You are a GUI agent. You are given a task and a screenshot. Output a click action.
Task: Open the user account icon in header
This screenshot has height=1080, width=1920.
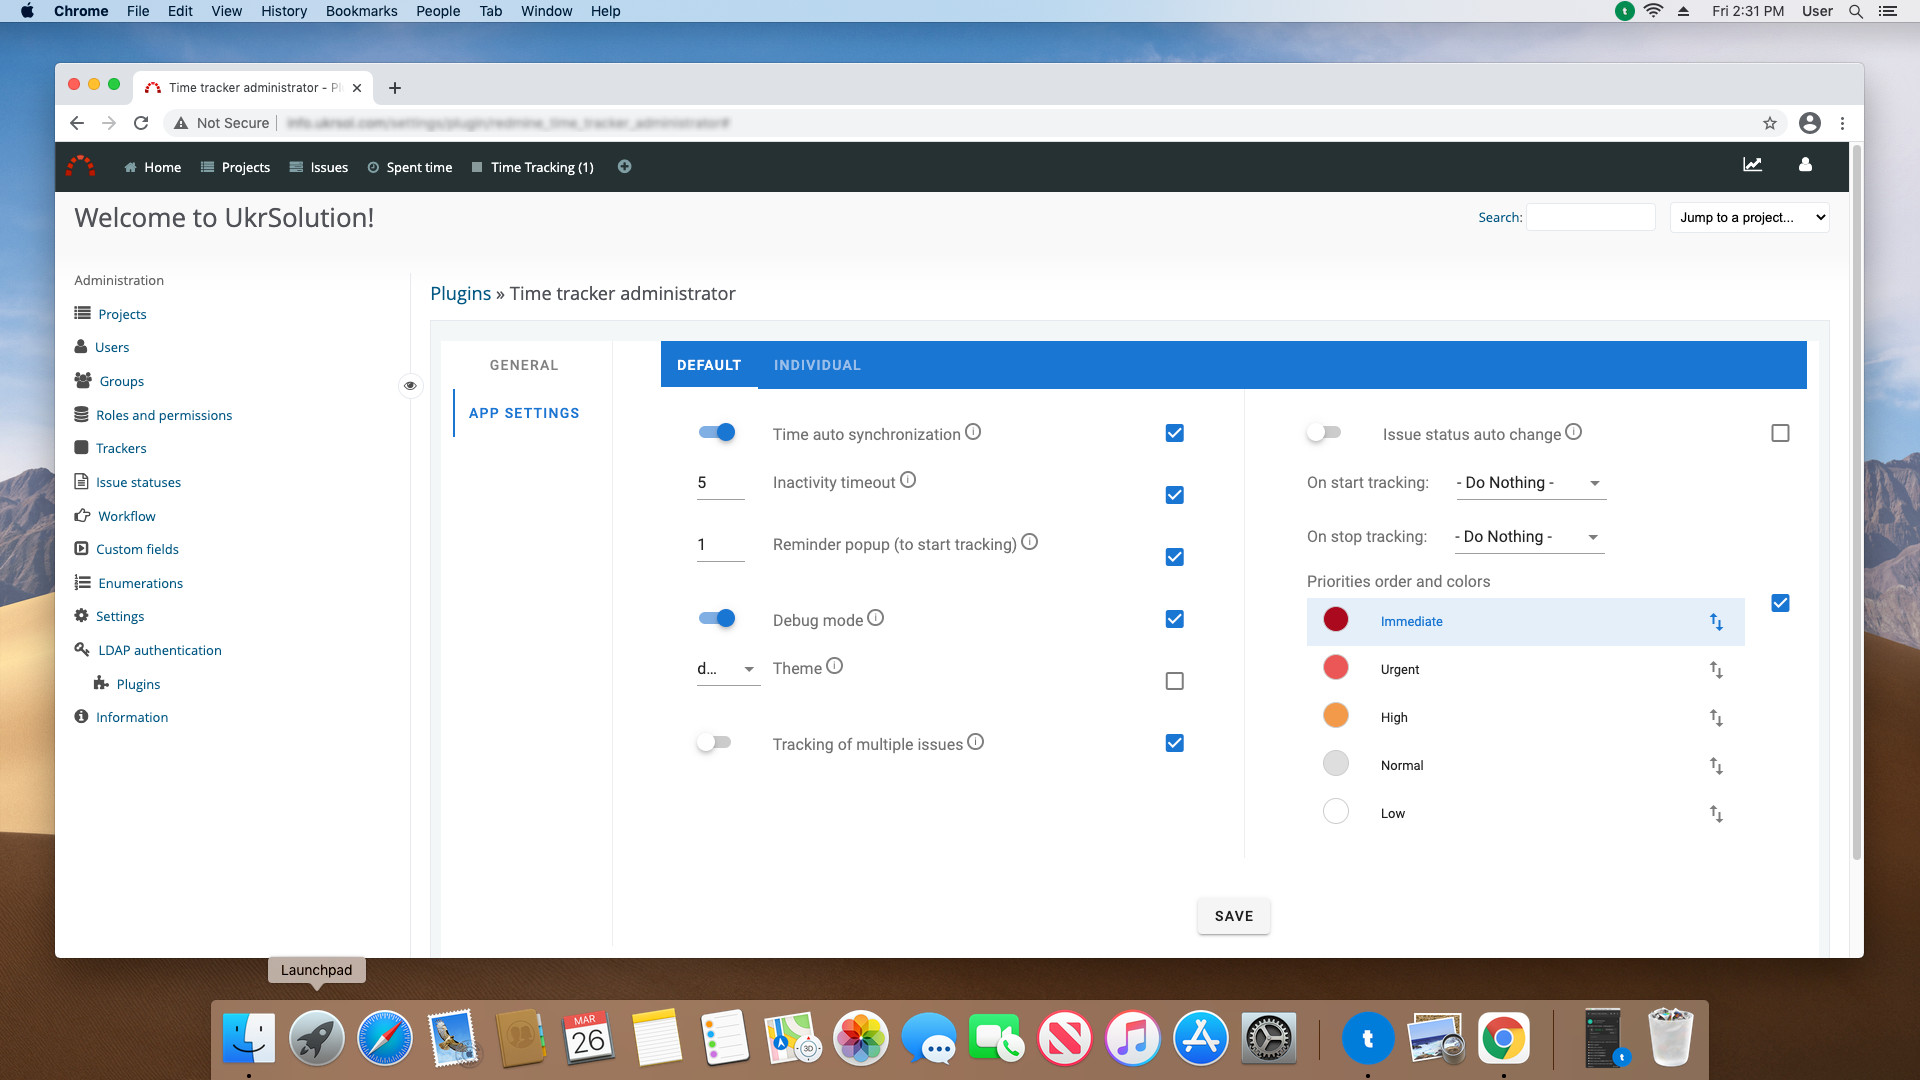pyautogui.click(x=1805, y=165)
